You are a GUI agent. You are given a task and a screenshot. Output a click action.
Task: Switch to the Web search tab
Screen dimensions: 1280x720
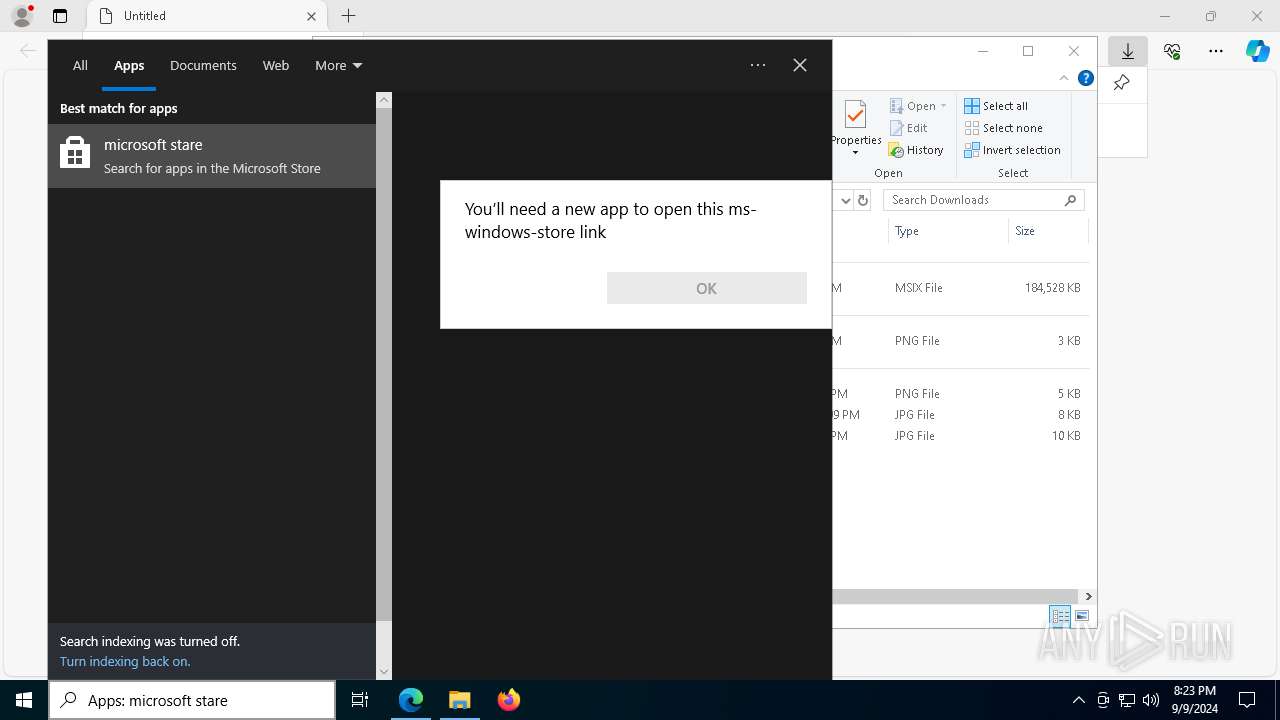276,65
